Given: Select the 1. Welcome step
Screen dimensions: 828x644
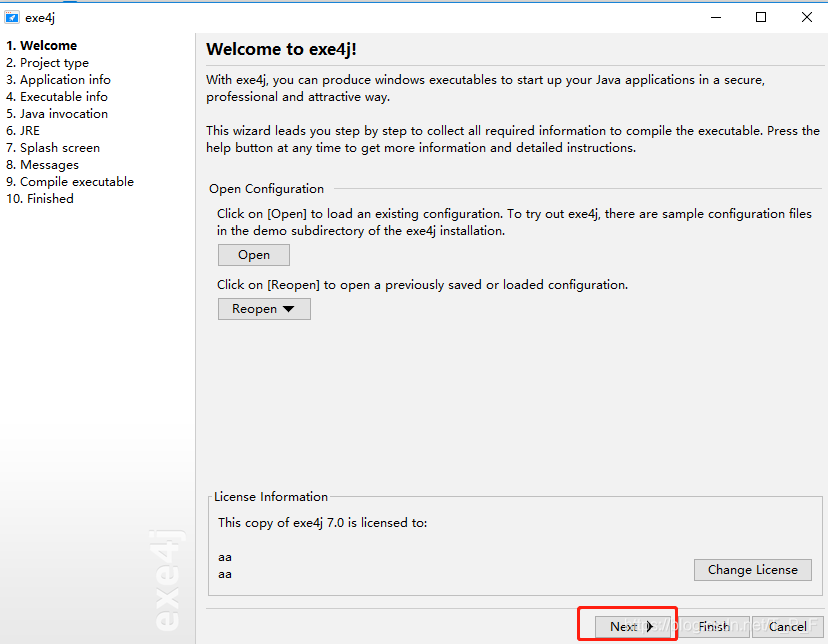Looking at the screenshot, I should click(42, 45).
